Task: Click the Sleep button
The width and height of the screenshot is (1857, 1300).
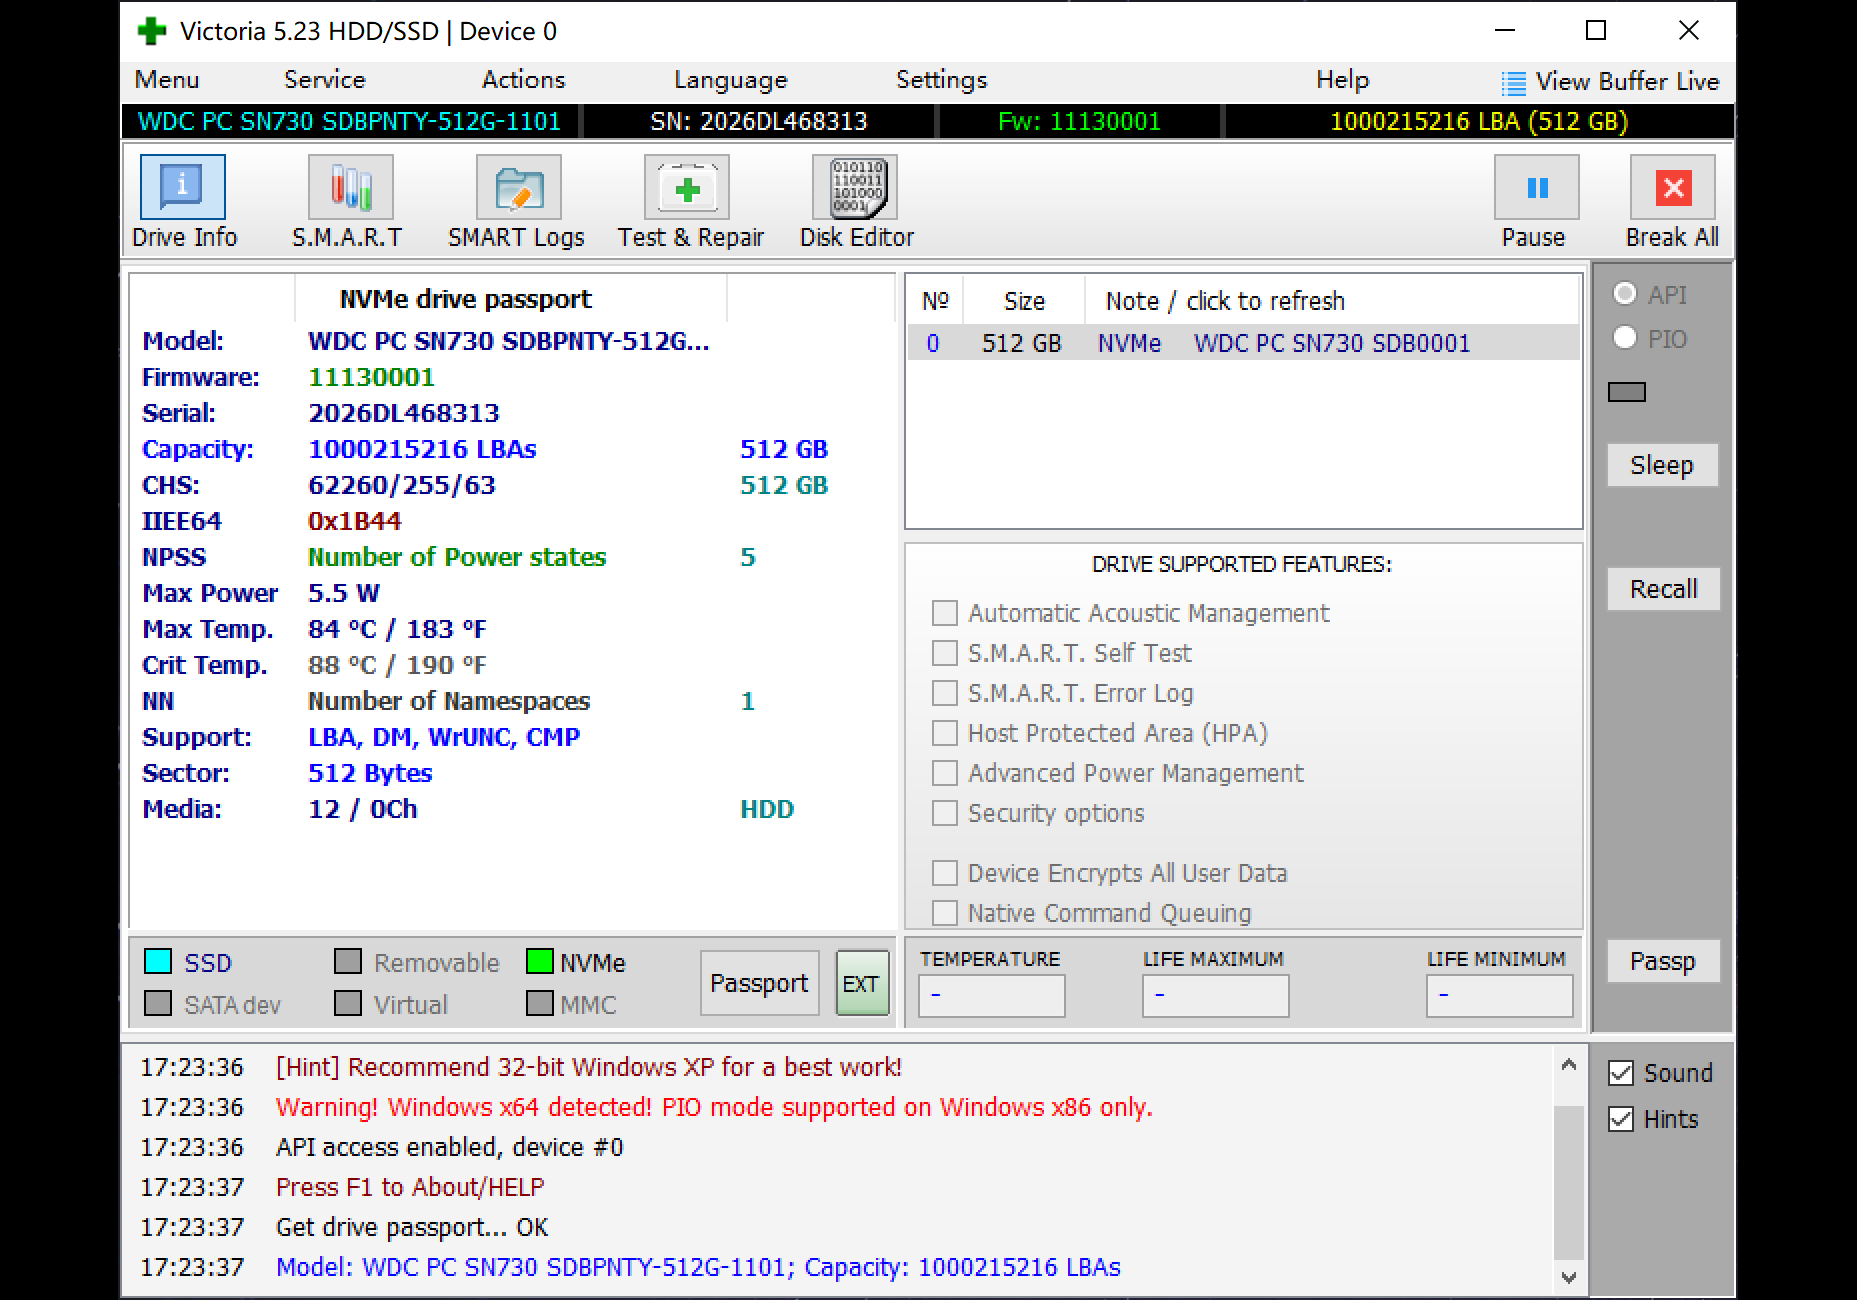Action: pyautogui.click(x=1662, y=465)
